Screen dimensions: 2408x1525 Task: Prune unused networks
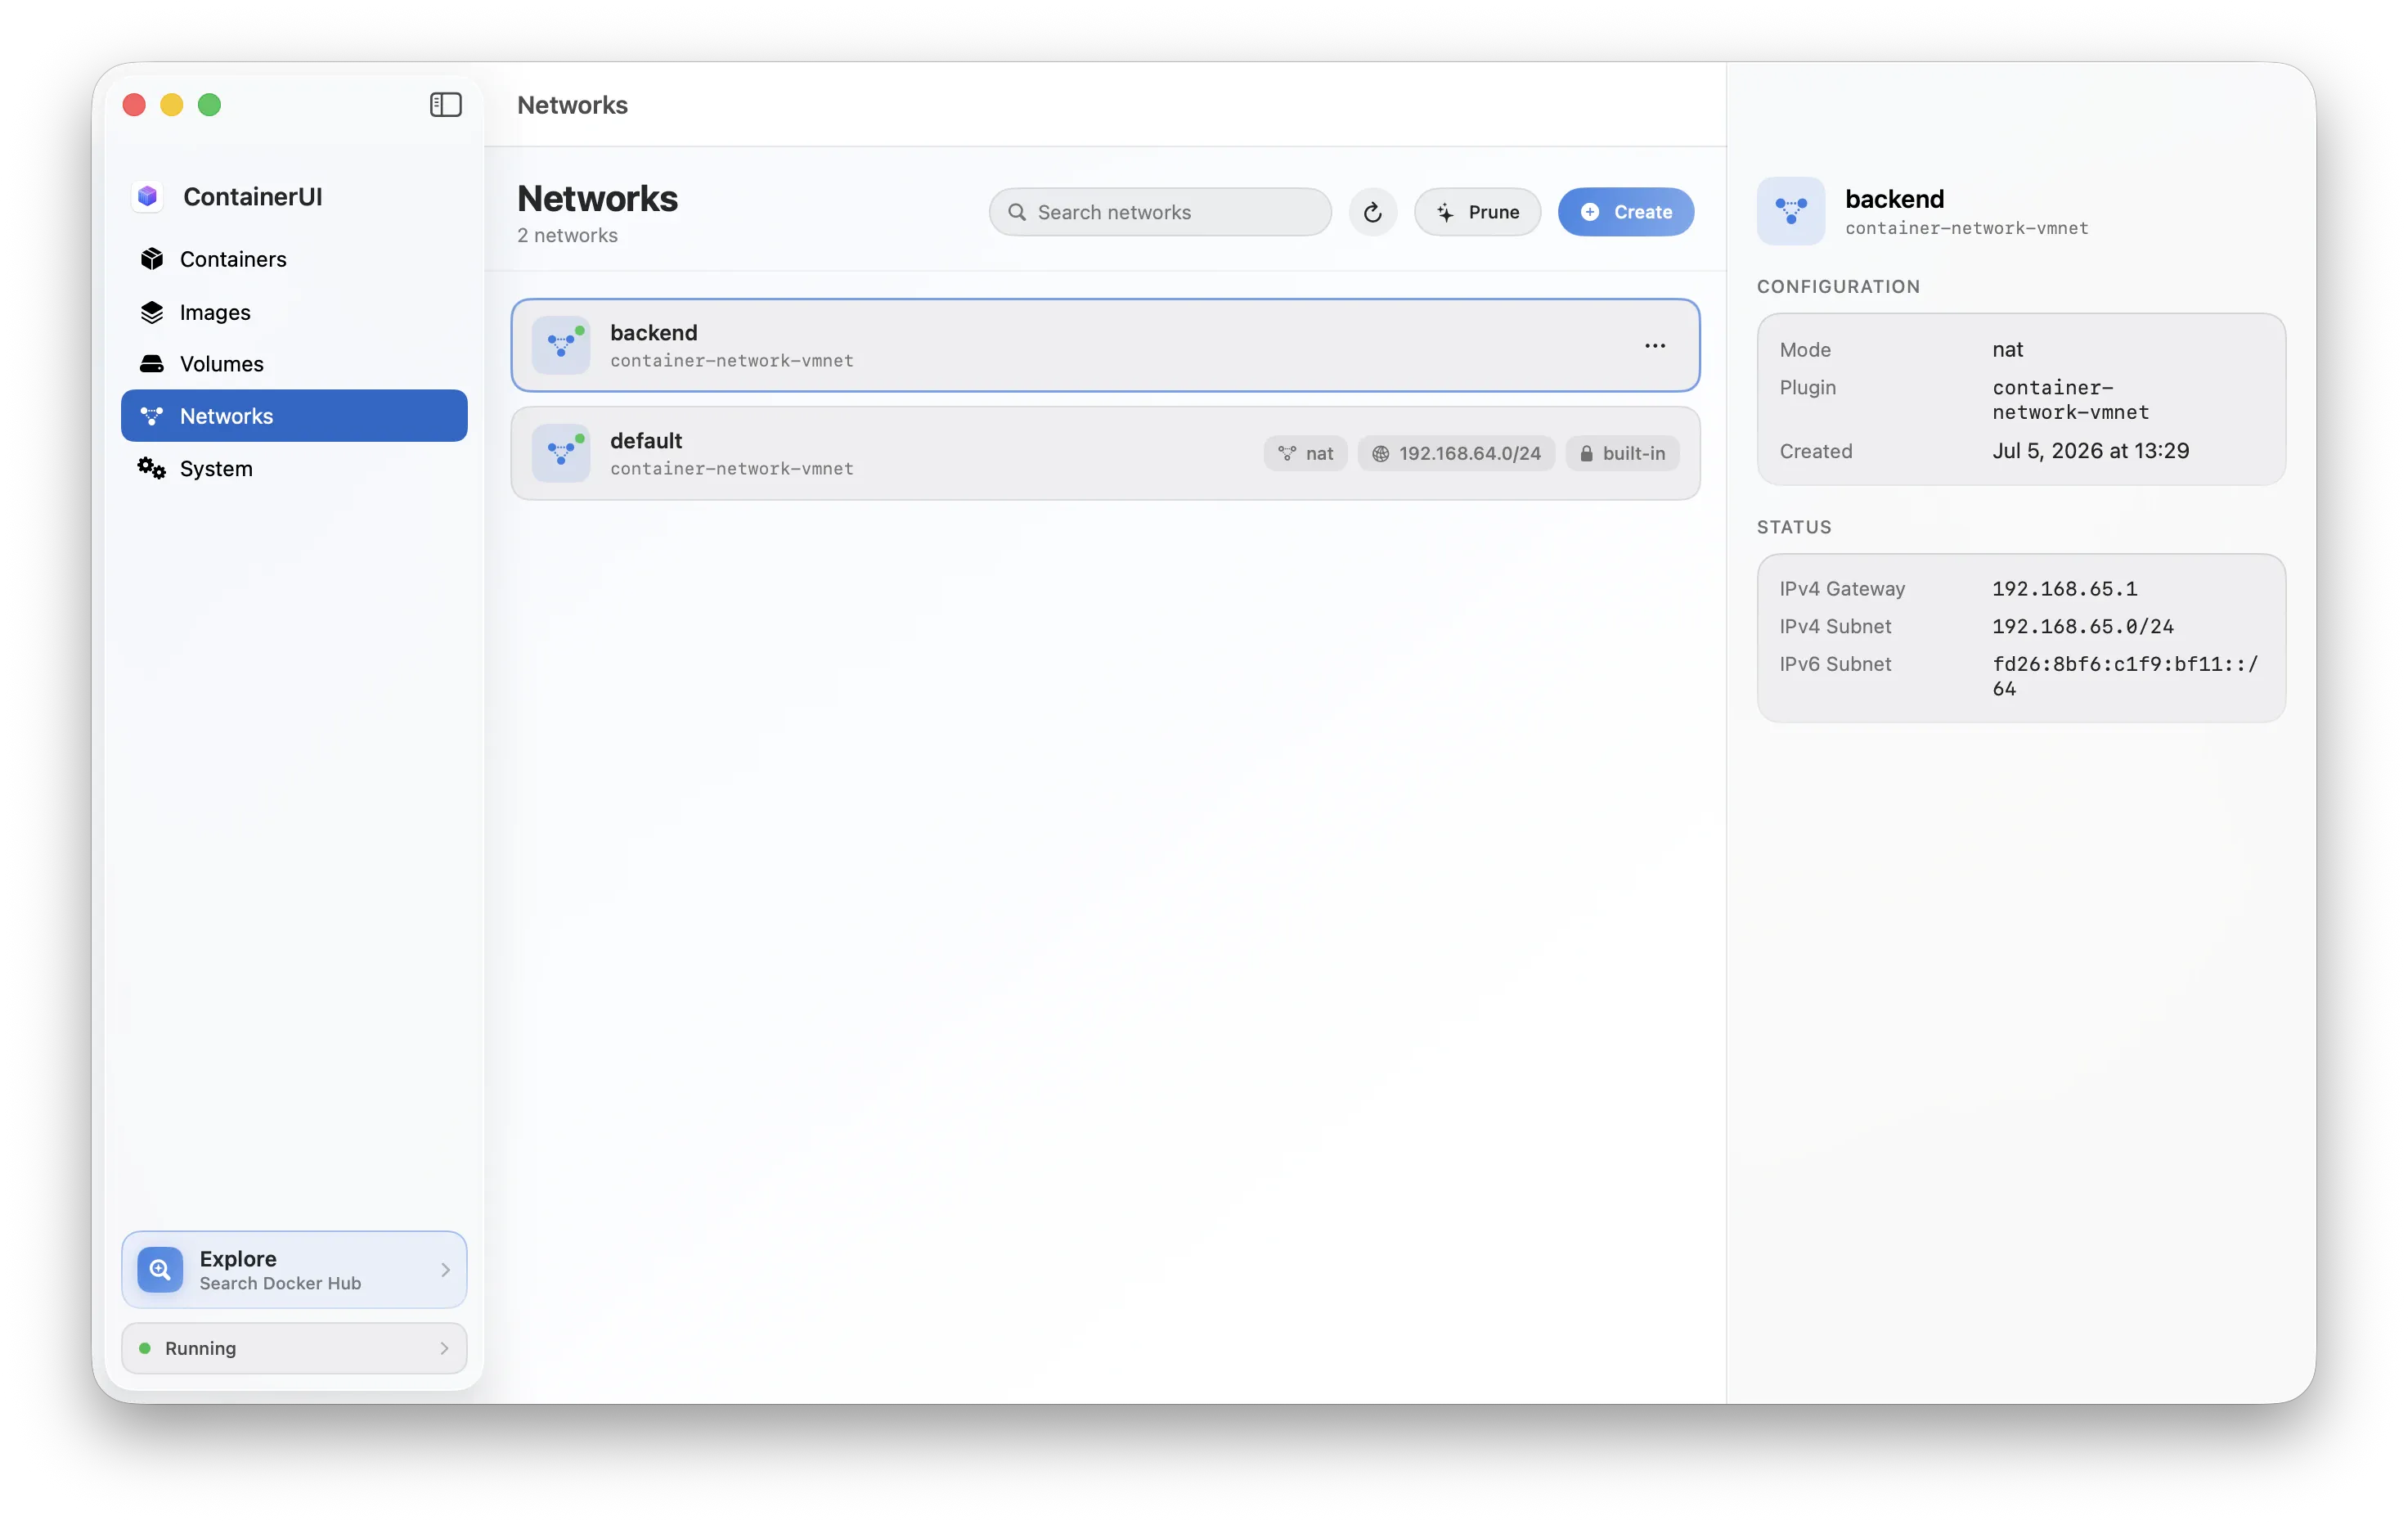(x=1477, y=212)
